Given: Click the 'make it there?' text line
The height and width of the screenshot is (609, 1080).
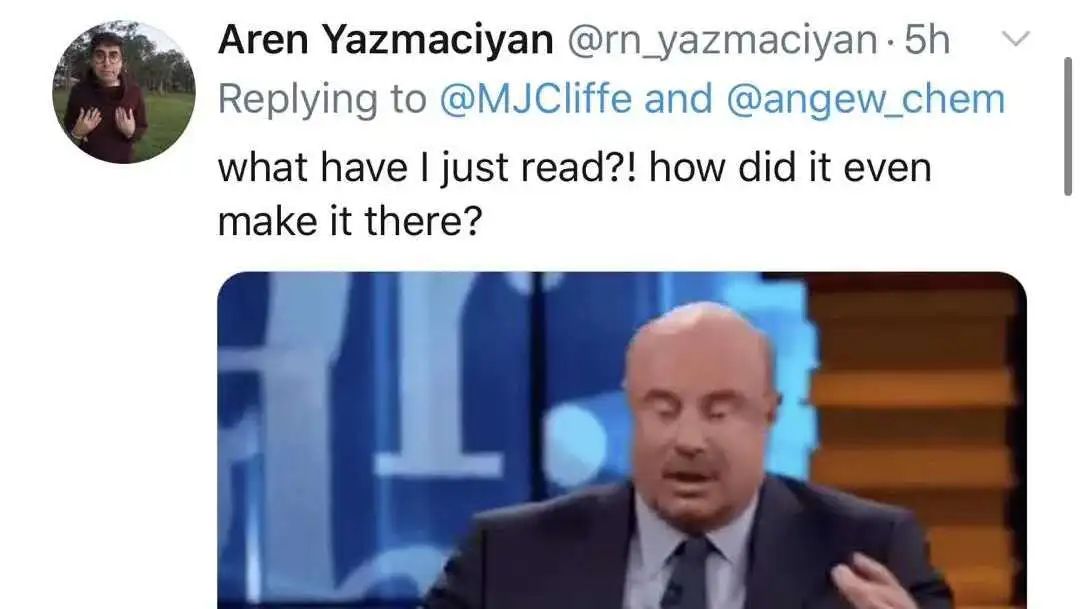Looking at the screenshot, I should [350, 222].
